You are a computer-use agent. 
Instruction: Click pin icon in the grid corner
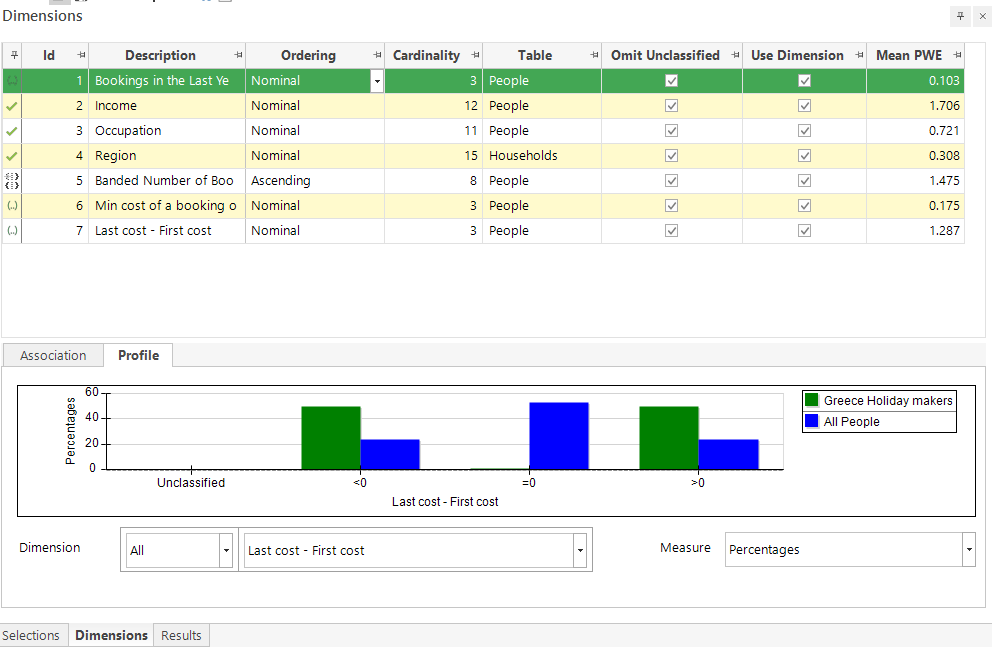pos(13,56)
